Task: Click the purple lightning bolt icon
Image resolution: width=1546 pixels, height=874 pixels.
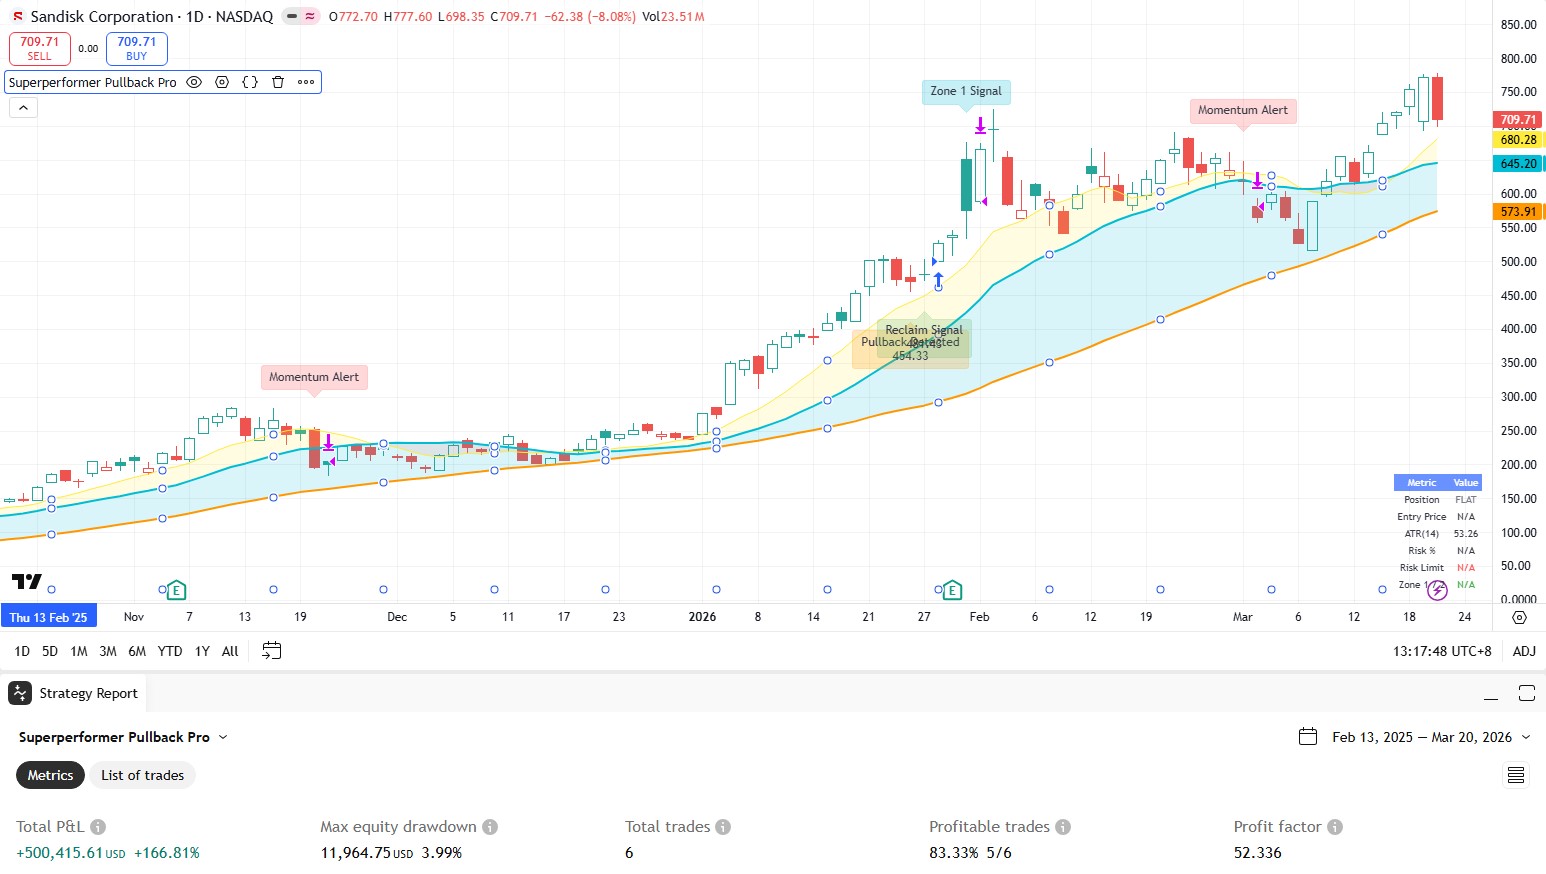Action: (x=1437, y=590)
